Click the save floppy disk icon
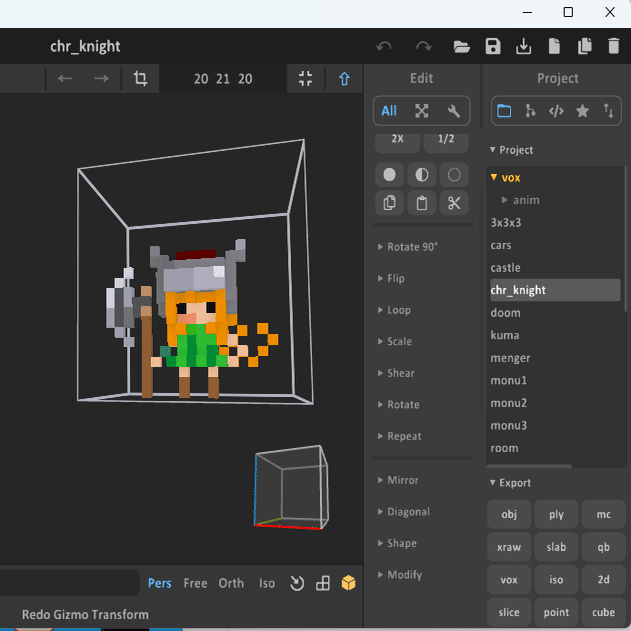 point(492,46)
